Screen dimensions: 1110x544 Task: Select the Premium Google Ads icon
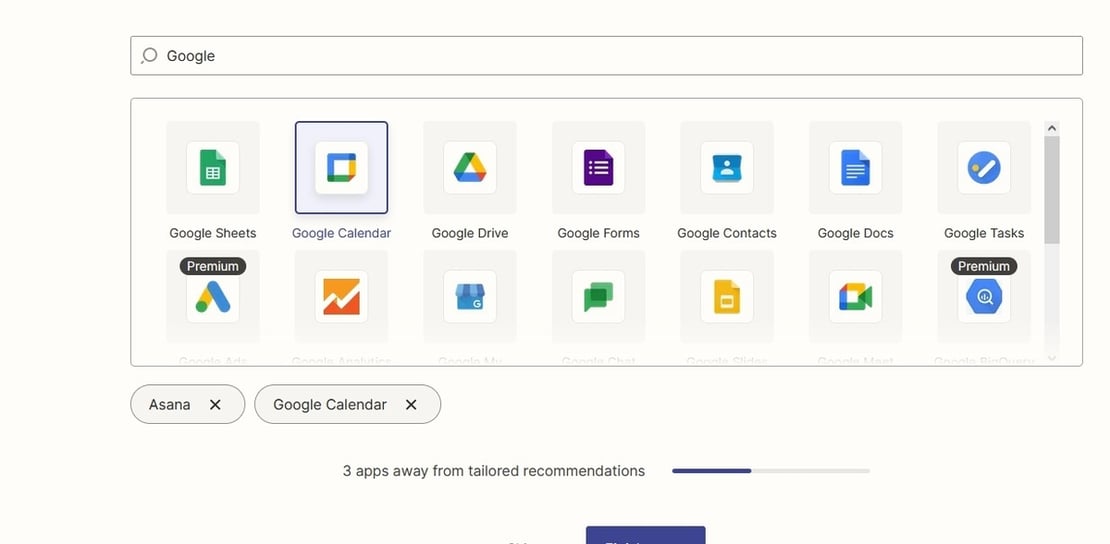(x=212, y=297)
